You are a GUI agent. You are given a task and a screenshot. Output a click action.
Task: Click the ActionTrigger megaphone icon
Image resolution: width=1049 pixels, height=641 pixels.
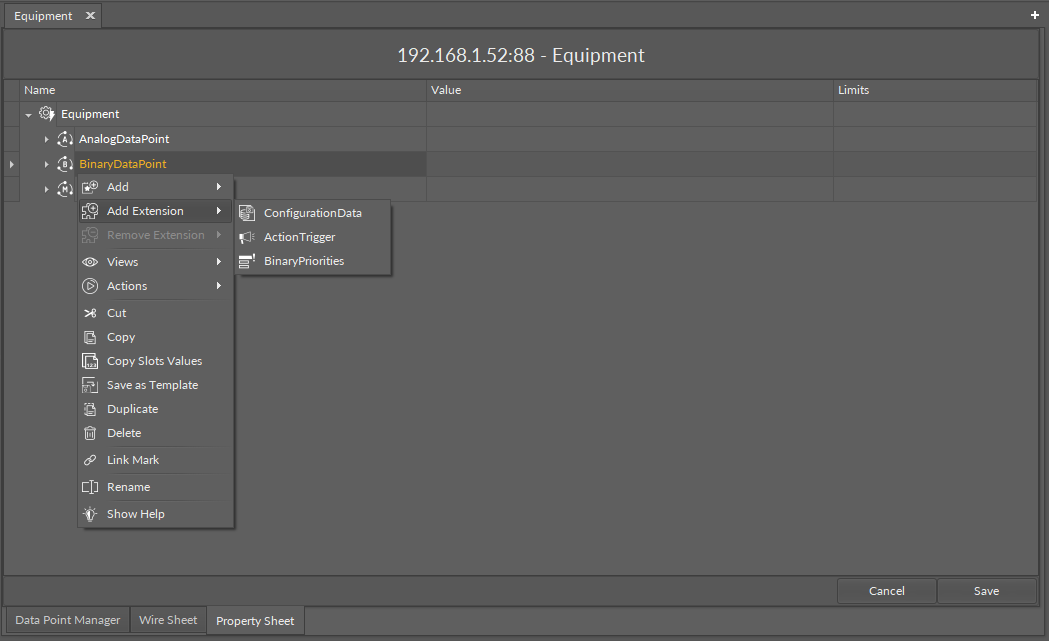tap(247, 237)
